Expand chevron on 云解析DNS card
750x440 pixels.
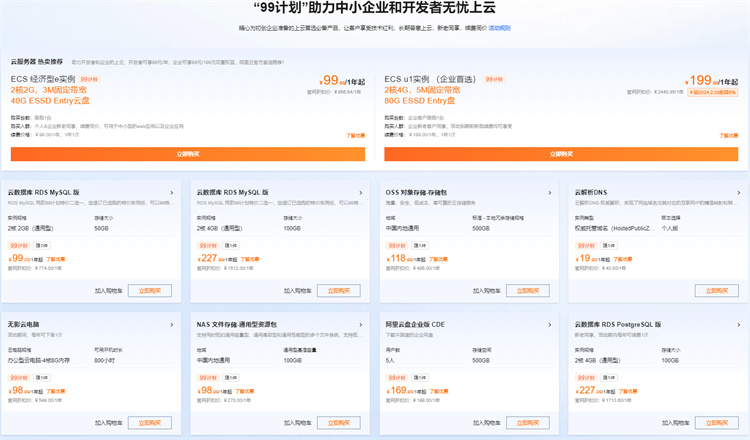click(x=739, y=193)
